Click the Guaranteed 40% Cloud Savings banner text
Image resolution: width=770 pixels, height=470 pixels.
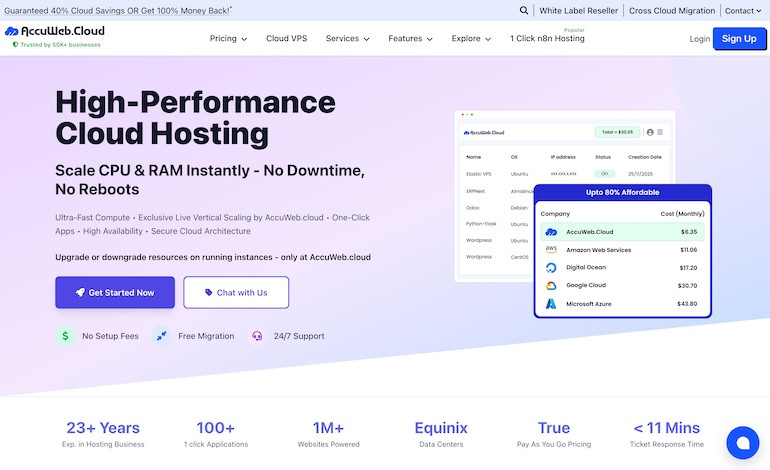(x=118, y=10)
